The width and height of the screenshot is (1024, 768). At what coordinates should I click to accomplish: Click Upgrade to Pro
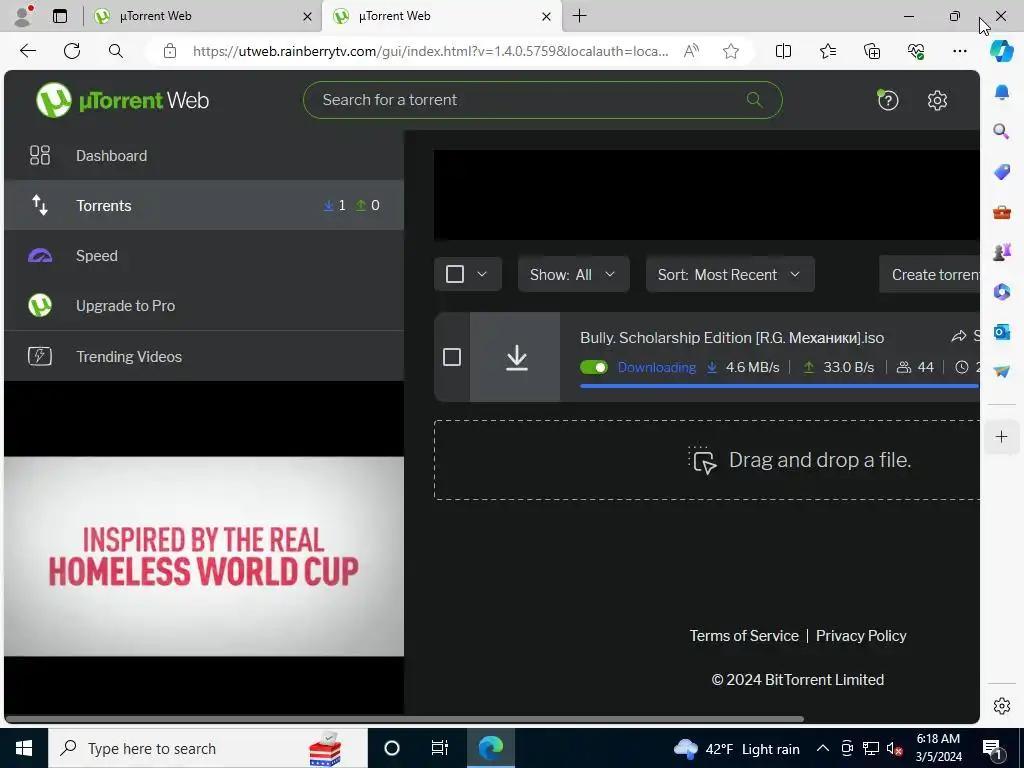(204, 306)
